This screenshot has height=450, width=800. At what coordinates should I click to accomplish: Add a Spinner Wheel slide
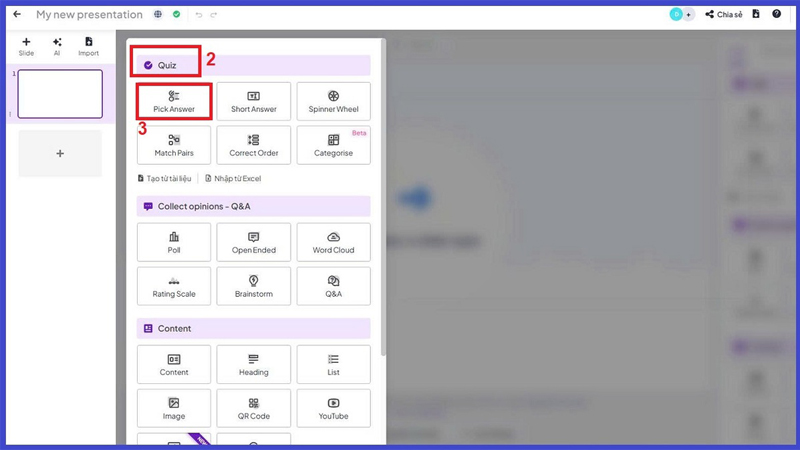(333, 102)
